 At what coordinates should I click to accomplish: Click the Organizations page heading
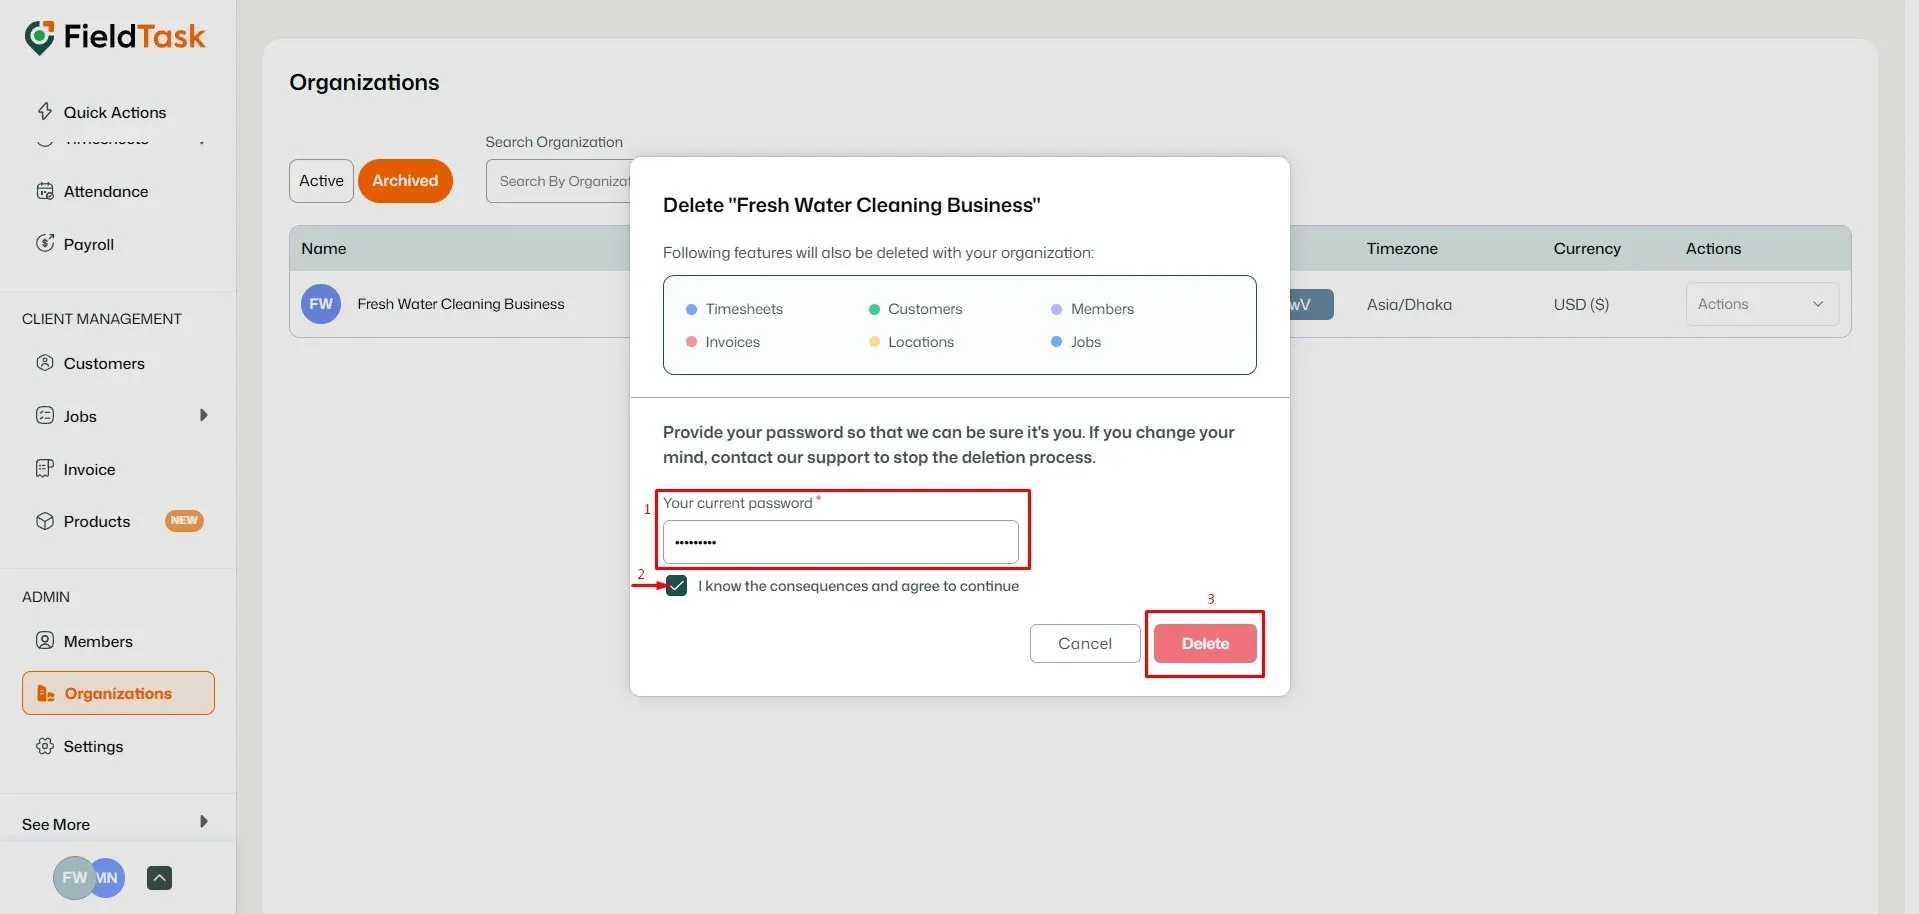tap(364, 82)
